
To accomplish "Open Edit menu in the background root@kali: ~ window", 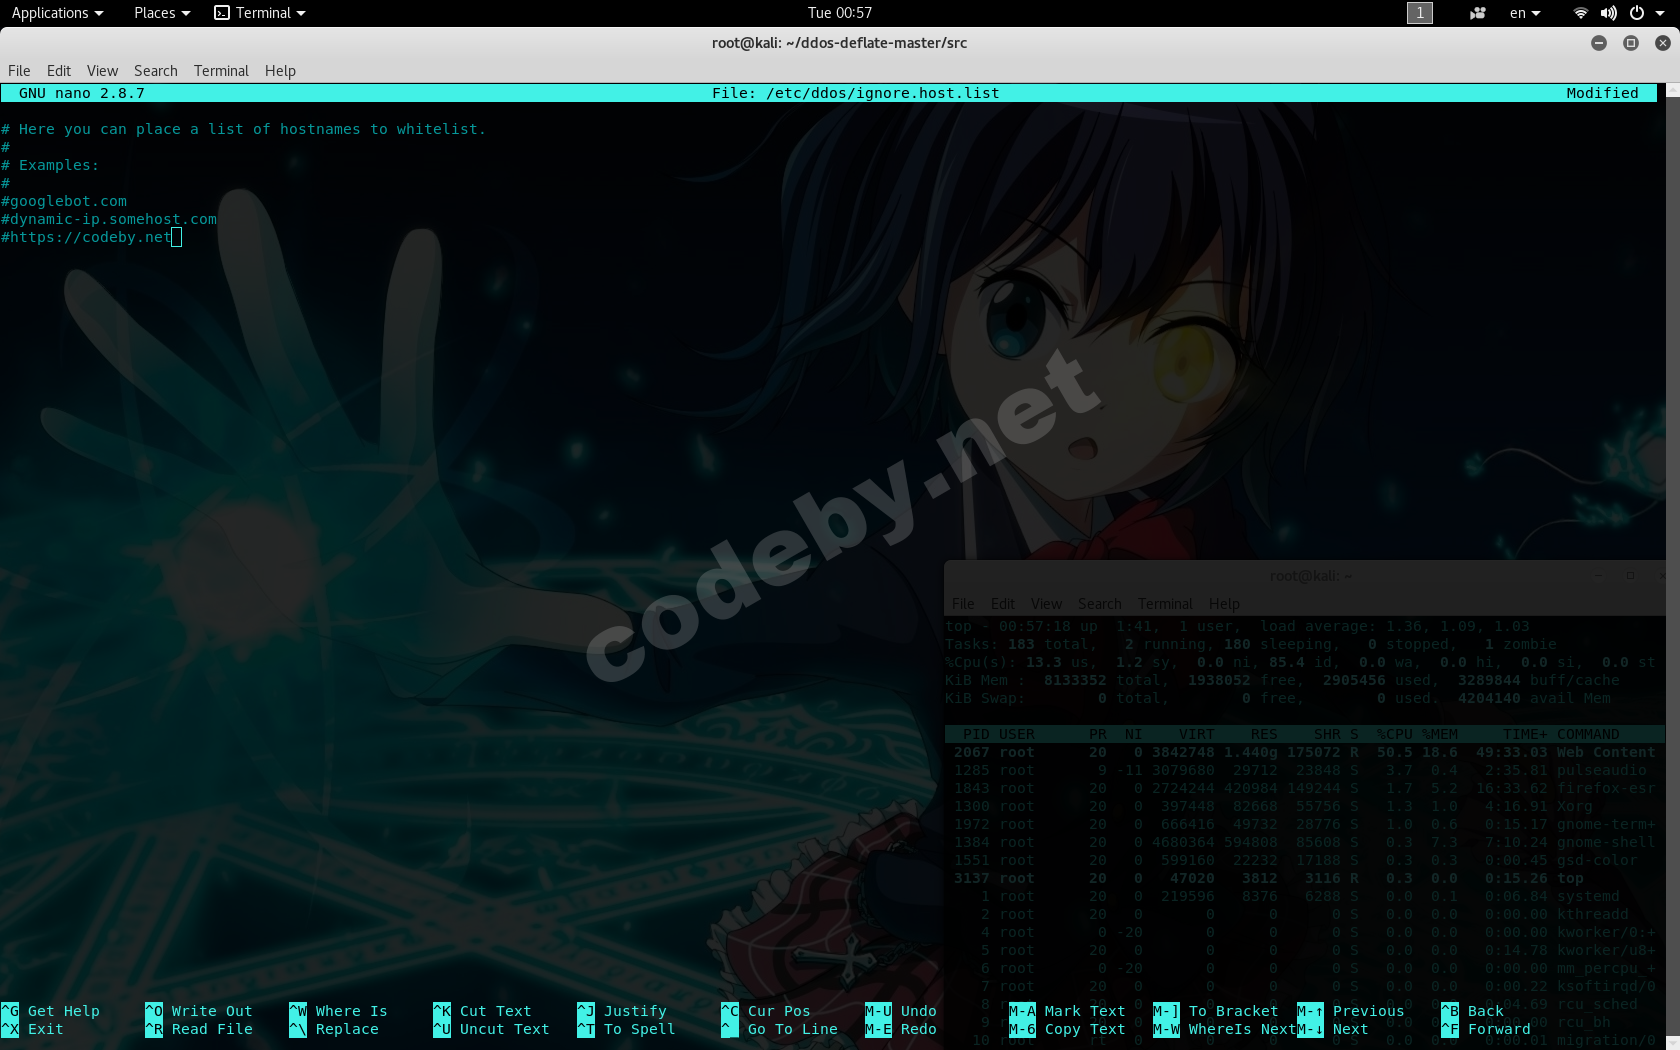I will (1003, 604).
